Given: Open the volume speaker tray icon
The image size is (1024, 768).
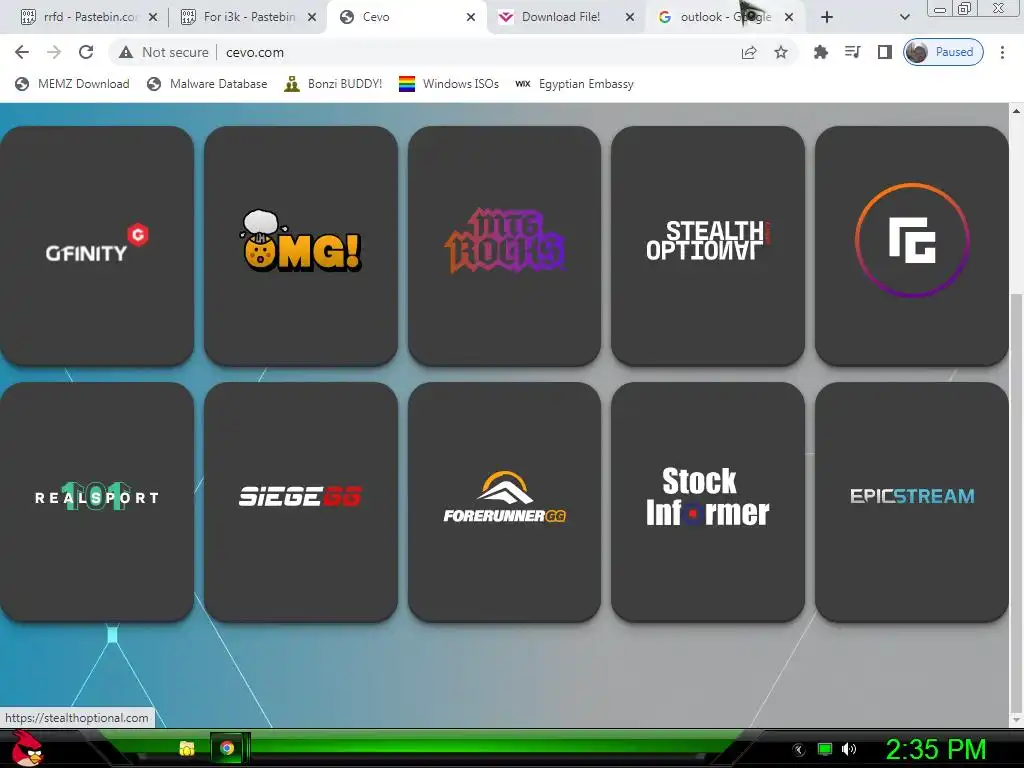Looking at the screenshot, I should [x=848, y=749].
